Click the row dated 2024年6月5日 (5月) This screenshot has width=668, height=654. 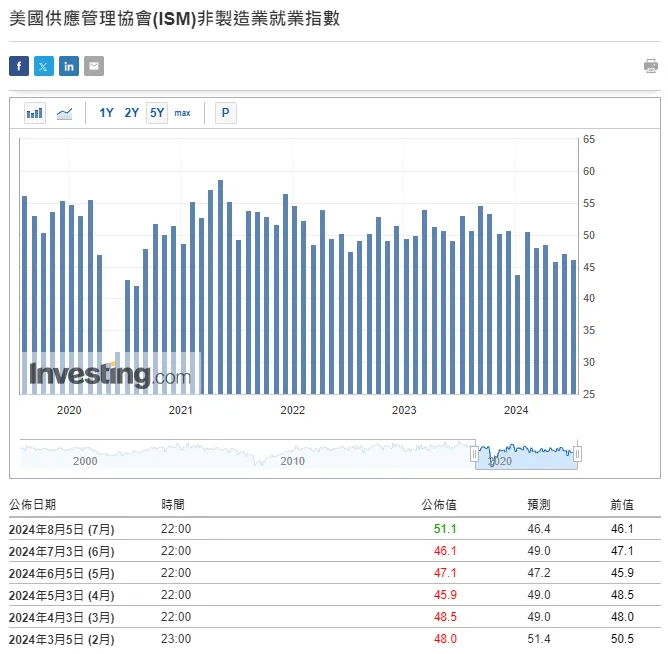334,573
